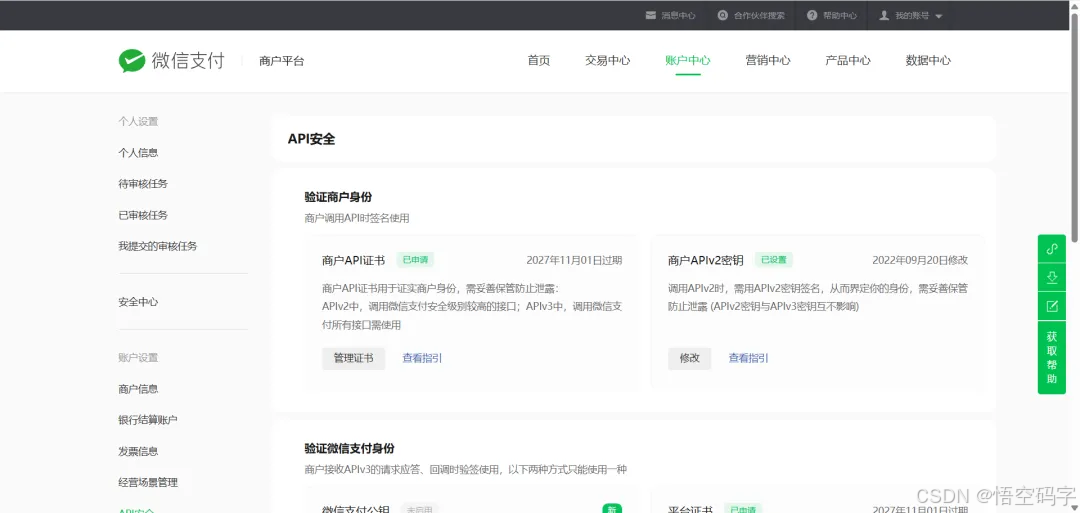The width and height of the screenshot is (1080, 513).
Task: Click the green floating edit-note icon
Action: tap(1052, 306)
